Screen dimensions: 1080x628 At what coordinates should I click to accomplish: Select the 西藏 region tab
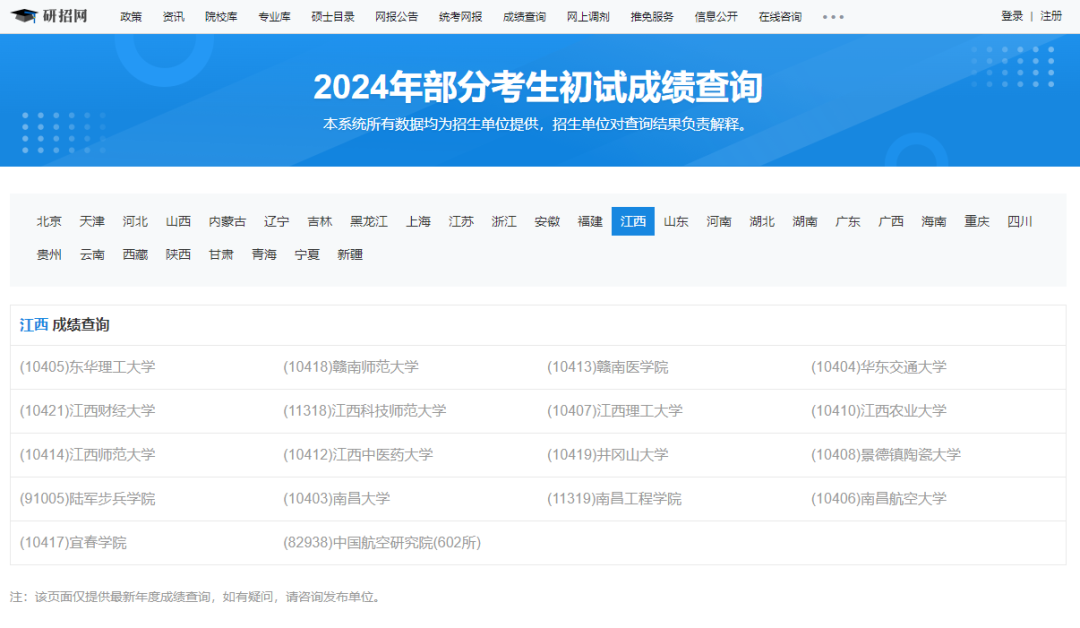point(135,254)
